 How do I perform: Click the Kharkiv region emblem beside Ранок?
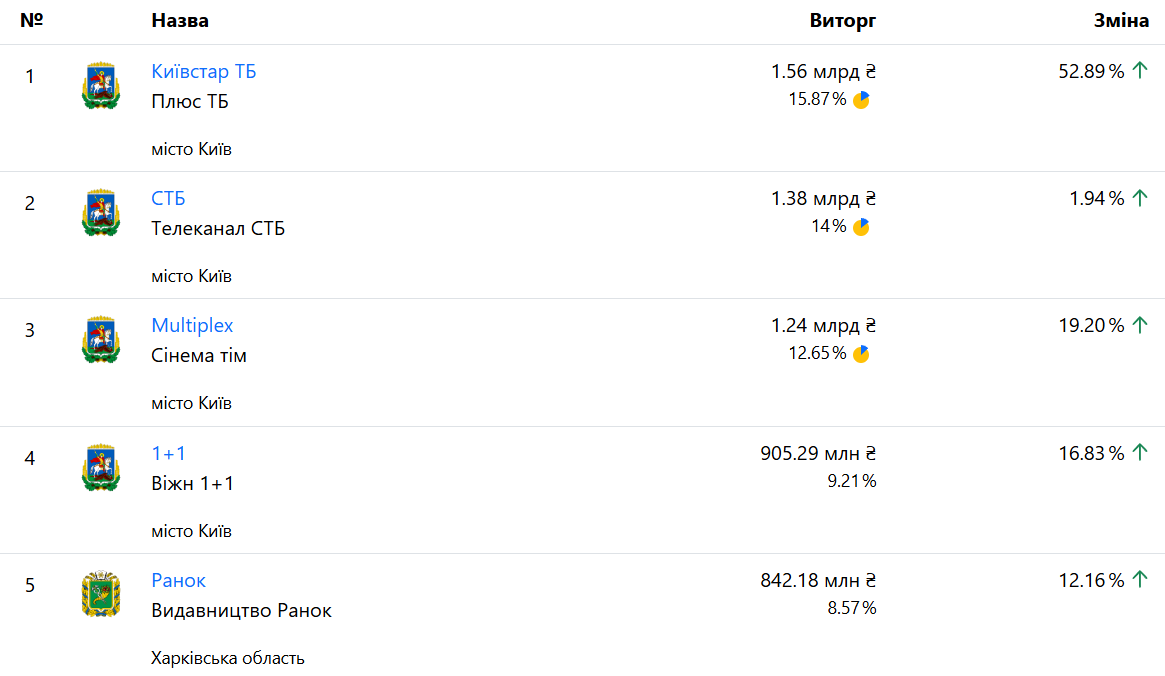(101, 594)
